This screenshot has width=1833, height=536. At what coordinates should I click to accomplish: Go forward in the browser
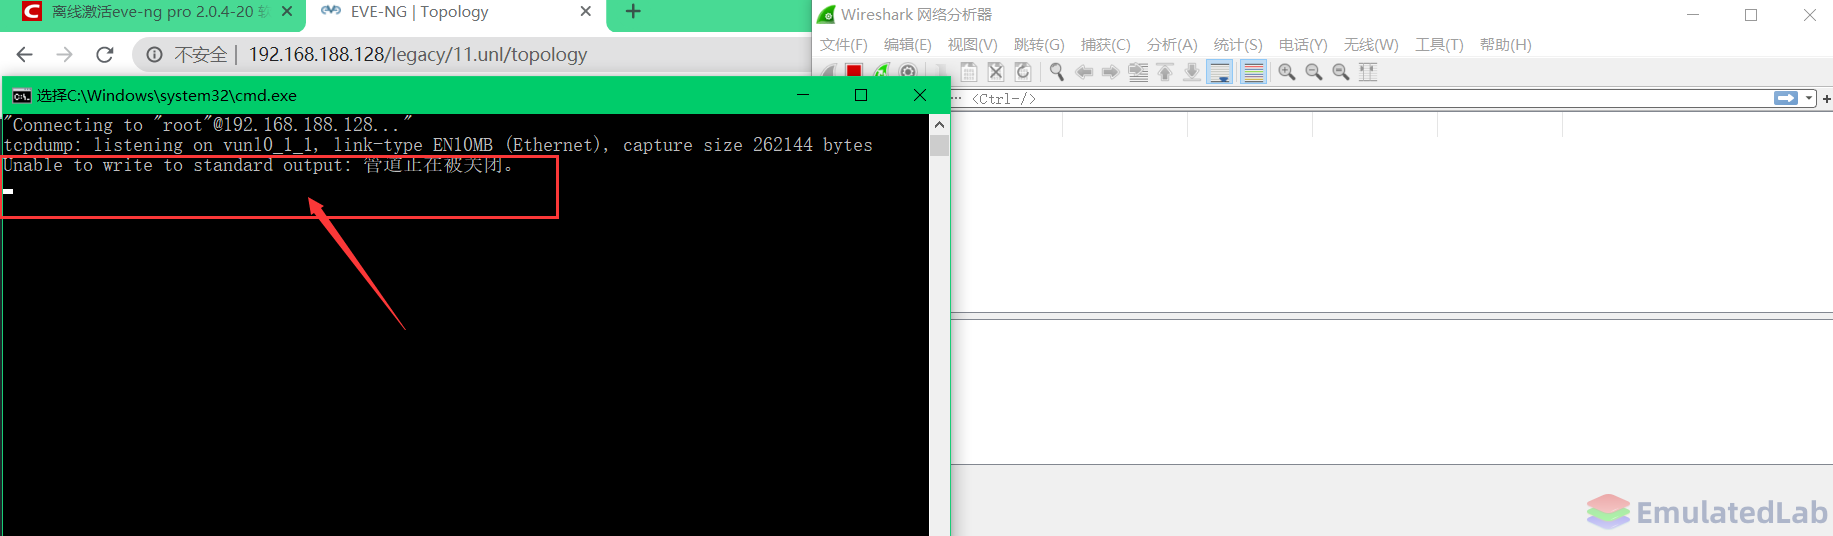click(x=65, y=55)
